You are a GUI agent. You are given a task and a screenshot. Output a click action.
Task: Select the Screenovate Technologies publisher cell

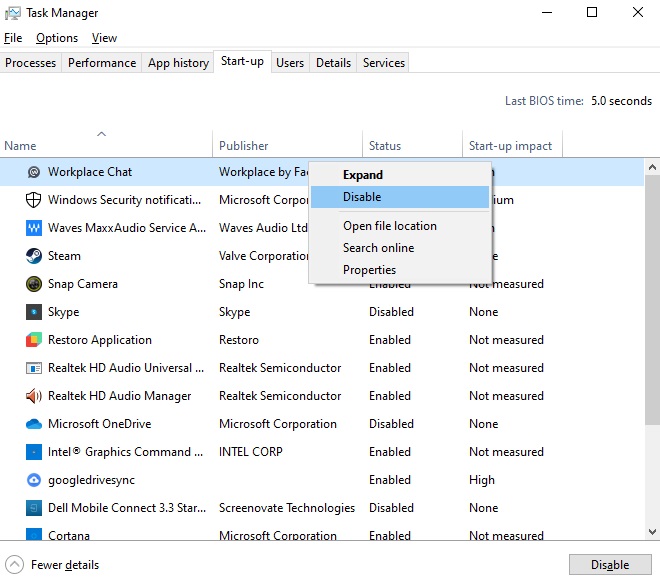287,508
